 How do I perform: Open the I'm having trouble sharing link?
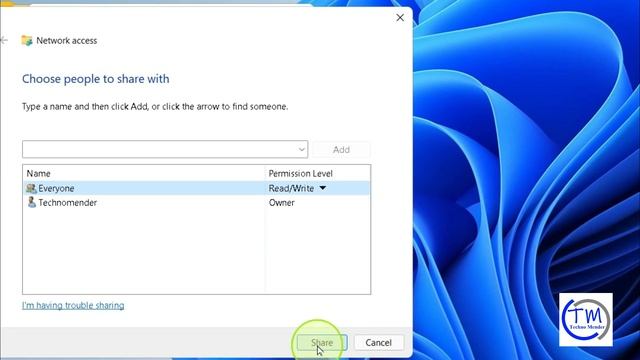pos(73,305)
